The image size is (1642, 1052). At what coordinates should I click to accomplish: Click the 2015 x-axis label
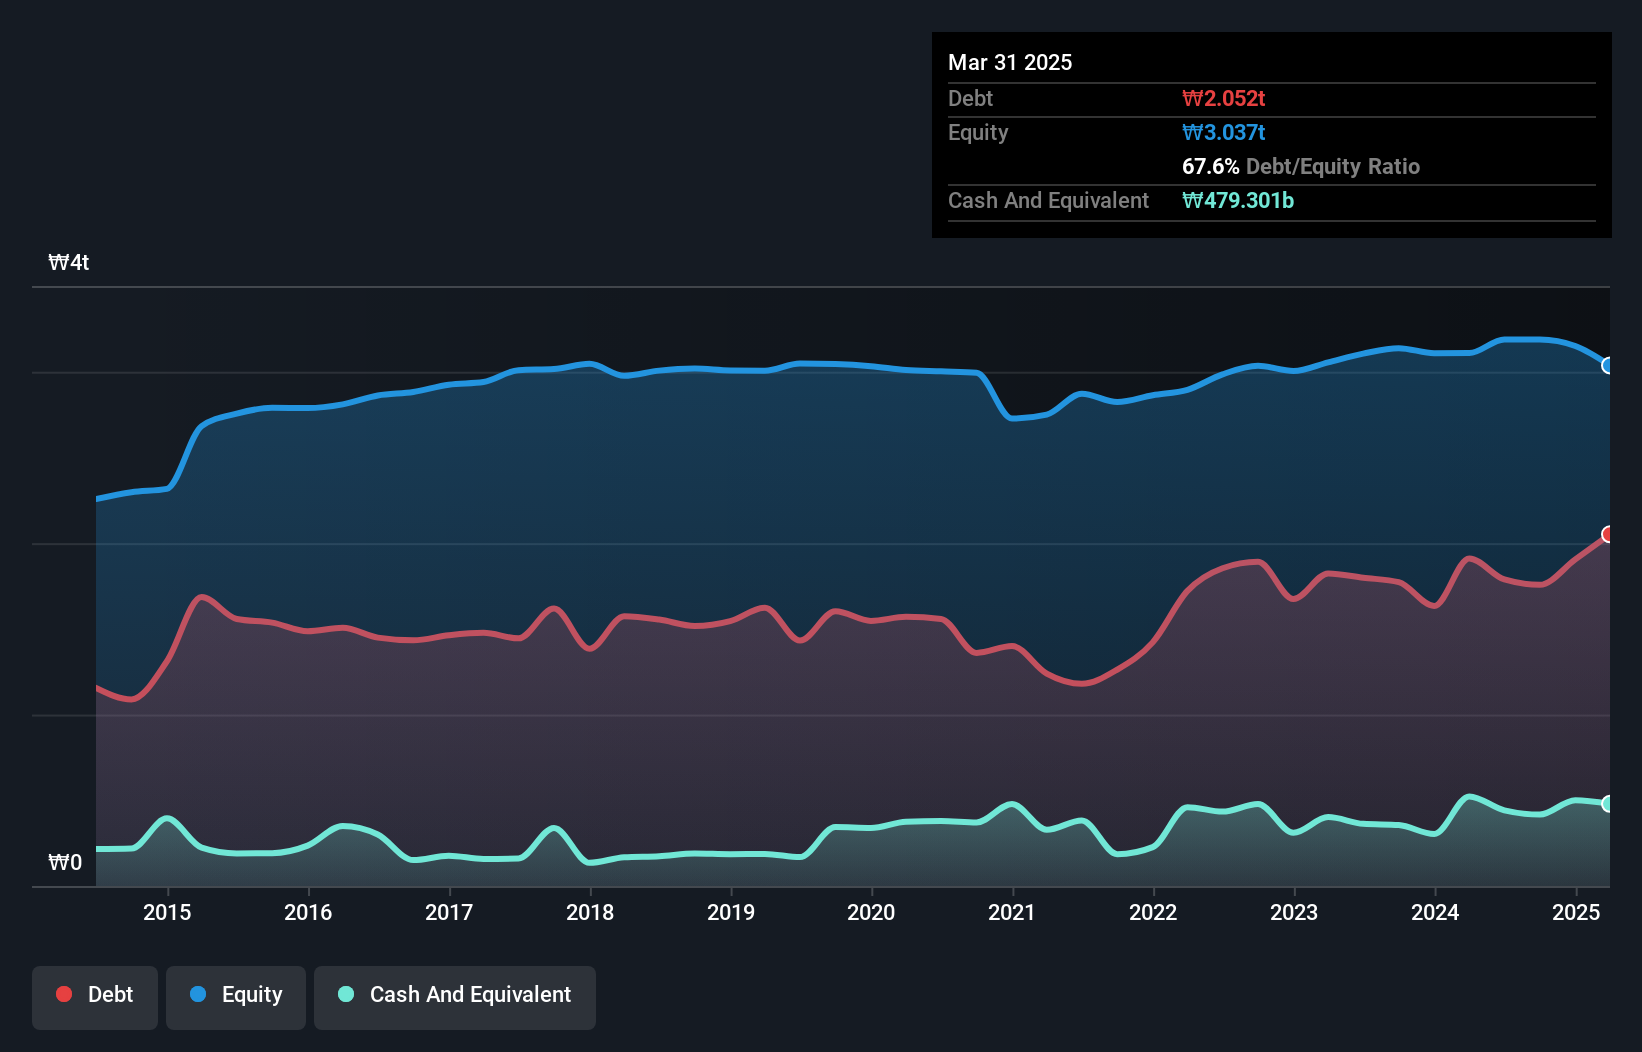coord(167,912)
